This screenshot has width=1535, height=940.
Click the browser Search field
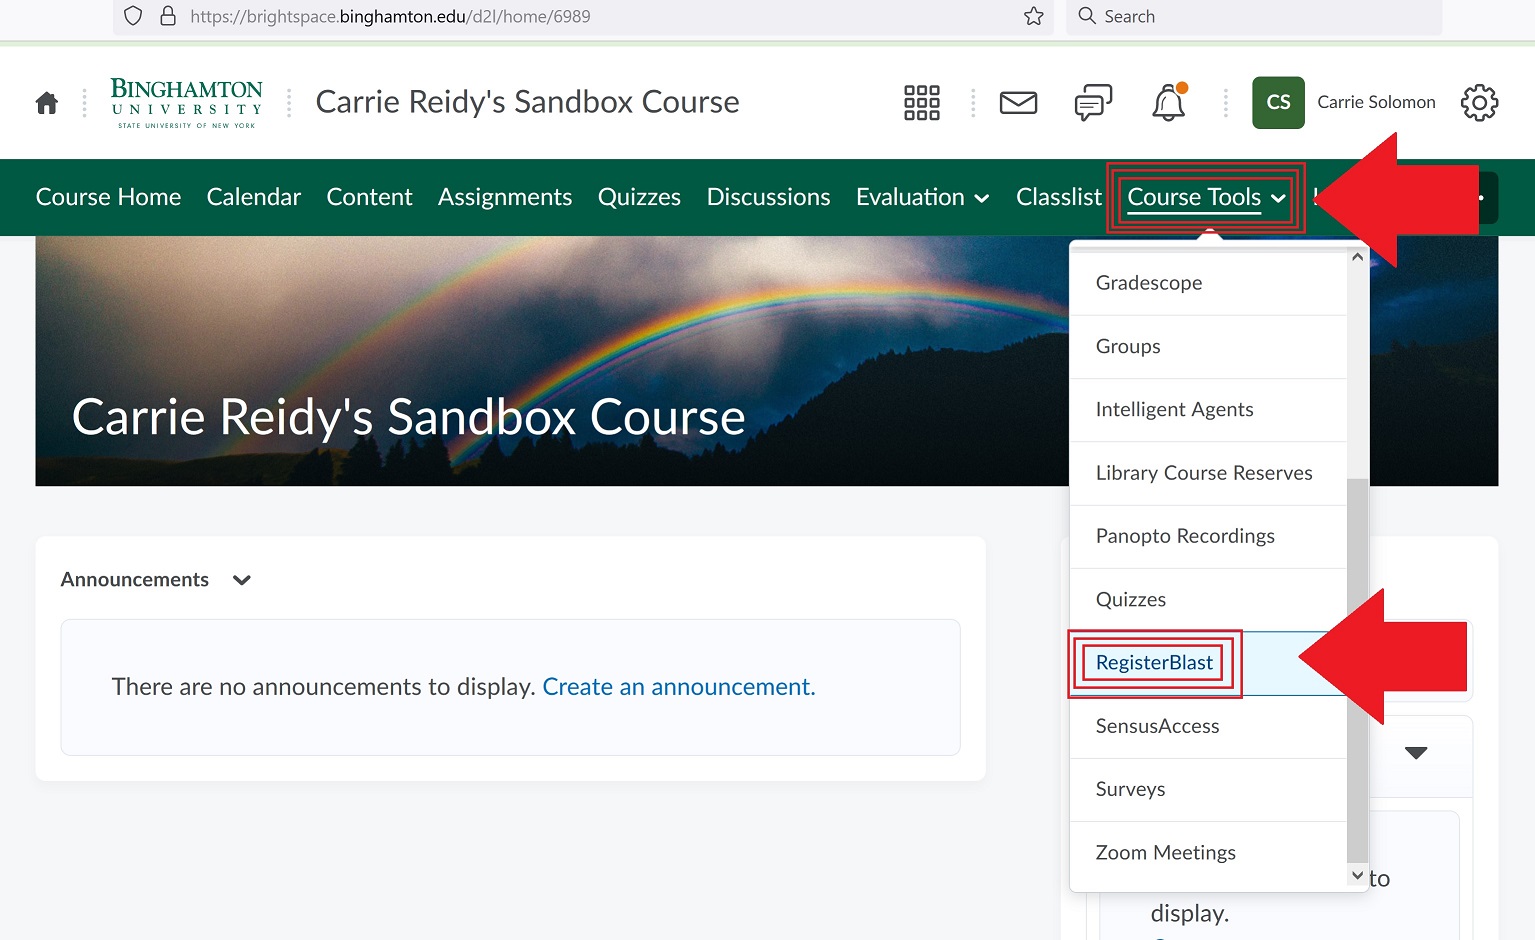1260,16
